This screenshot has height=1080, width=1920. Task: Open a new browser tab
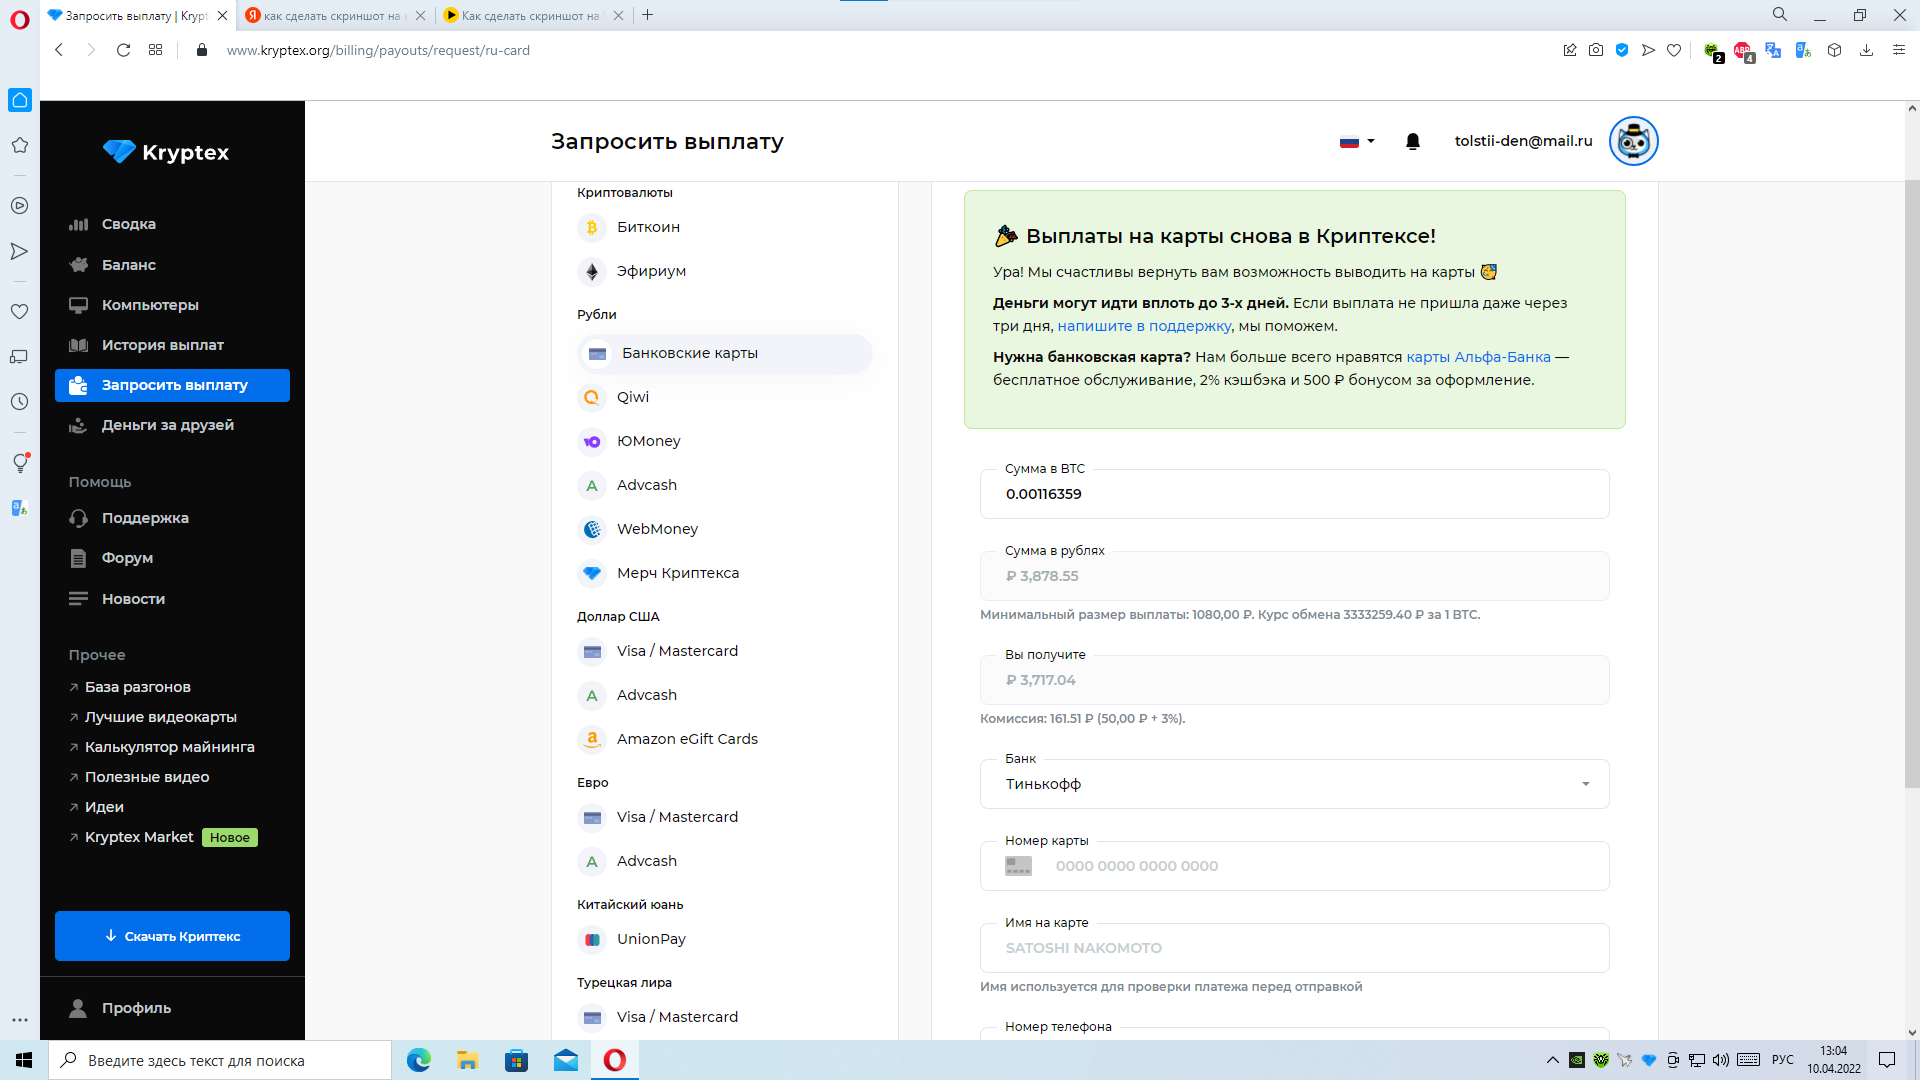647,15
